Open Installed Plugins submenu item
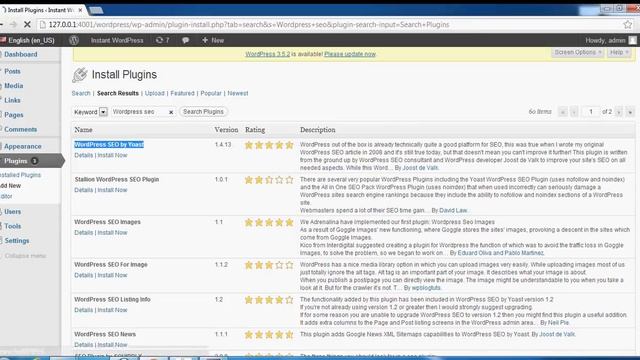This screenshot has height=360, width=640. coord(20,175)
